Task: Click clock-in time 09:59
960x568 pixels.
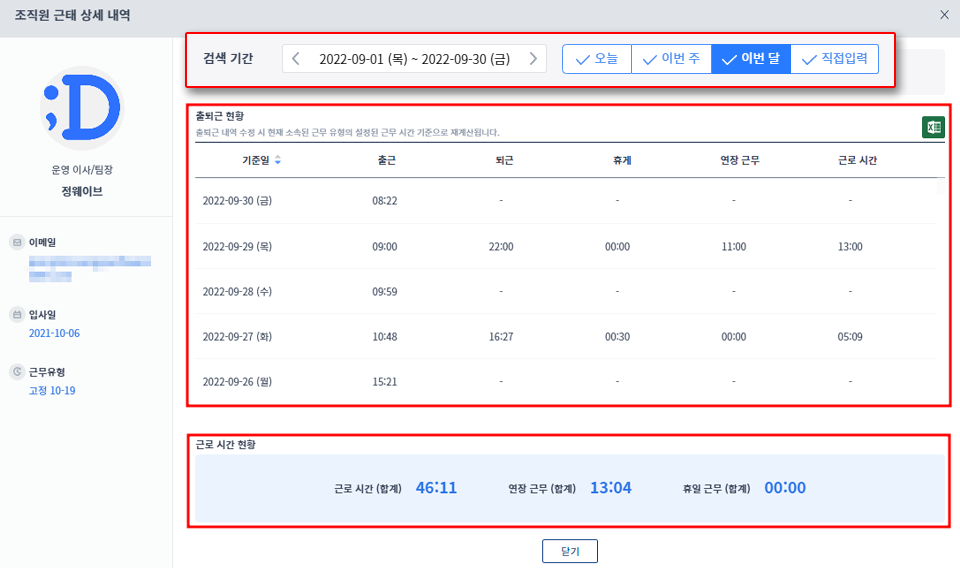Action: [x=384, y=291]
